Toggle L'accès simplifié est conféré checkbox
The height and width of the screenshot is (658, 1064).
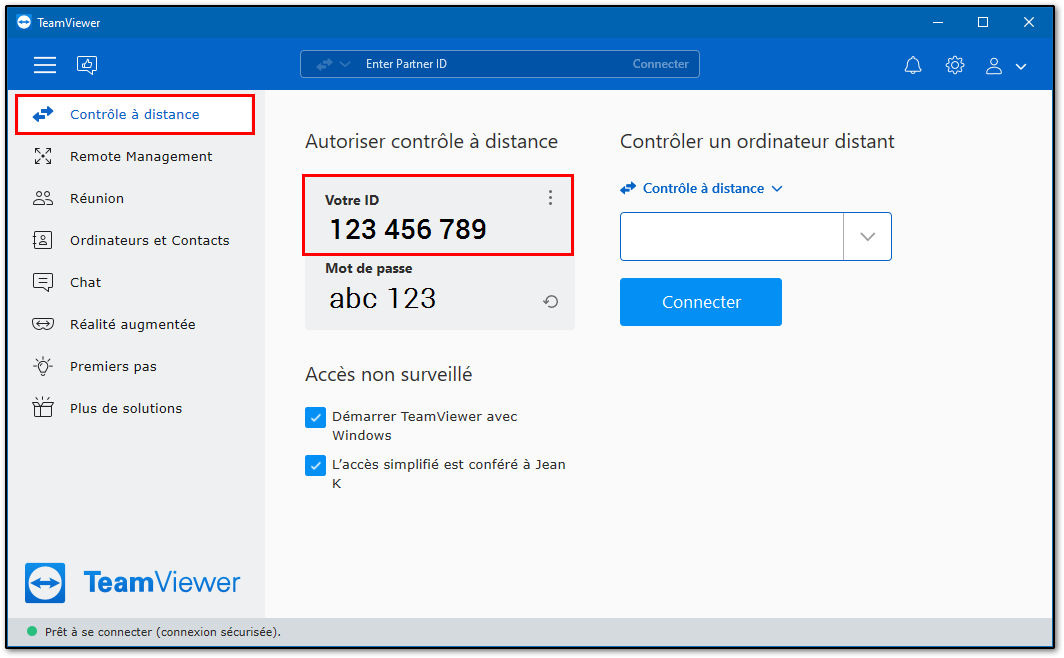tap(316, 465)
